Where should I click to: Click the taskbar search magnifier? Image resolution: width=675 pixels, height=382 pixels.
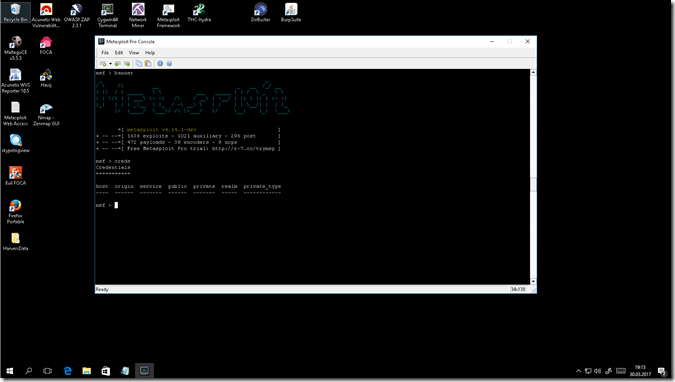[28, 371]
